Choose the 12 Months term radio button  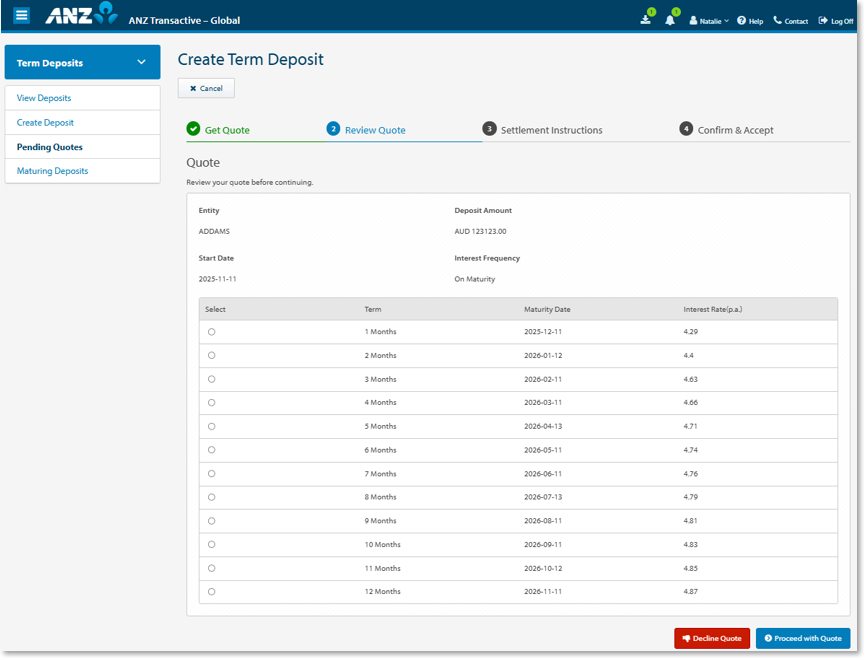[x=211, y=592]
